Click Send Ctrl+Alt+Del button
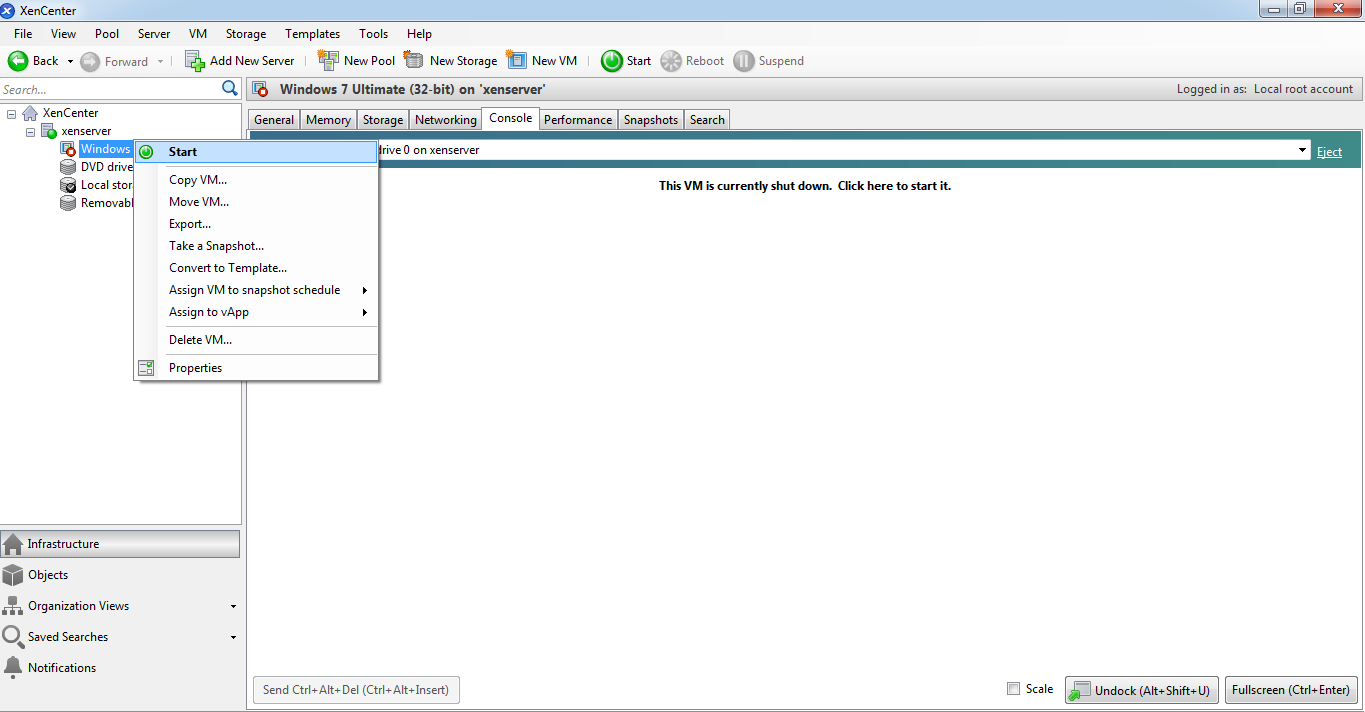The width and height of the screenshot is (1365, 712). point(356,689)
